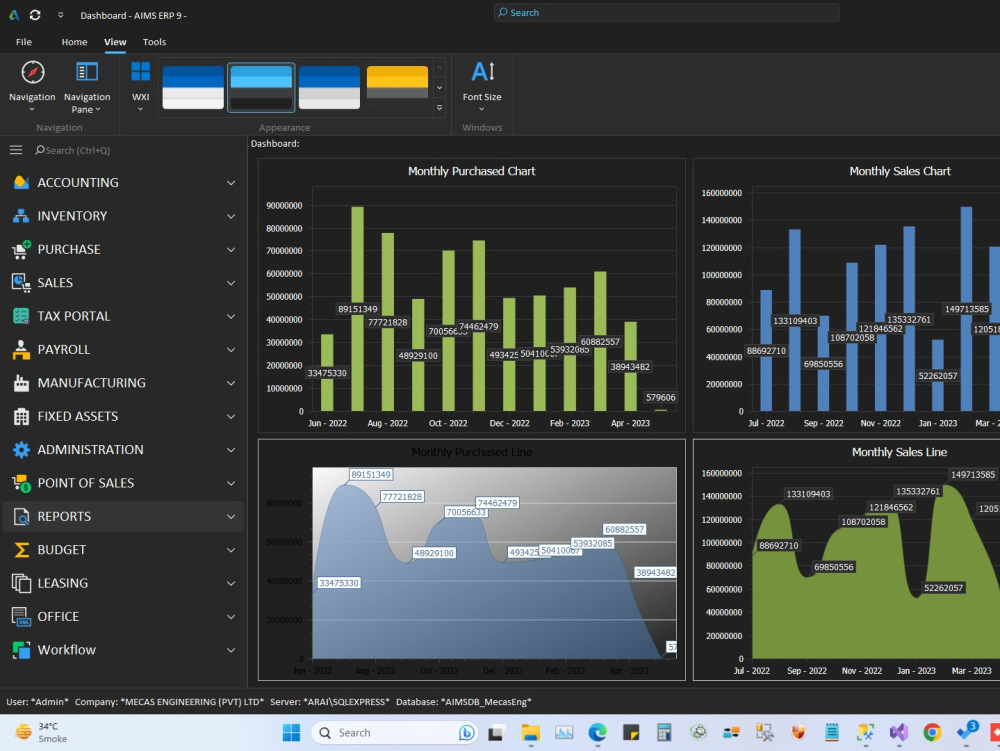This screenshot has width=1000, height=751.
Task: Expand the full theme gallery list
Action: [439, 108]
